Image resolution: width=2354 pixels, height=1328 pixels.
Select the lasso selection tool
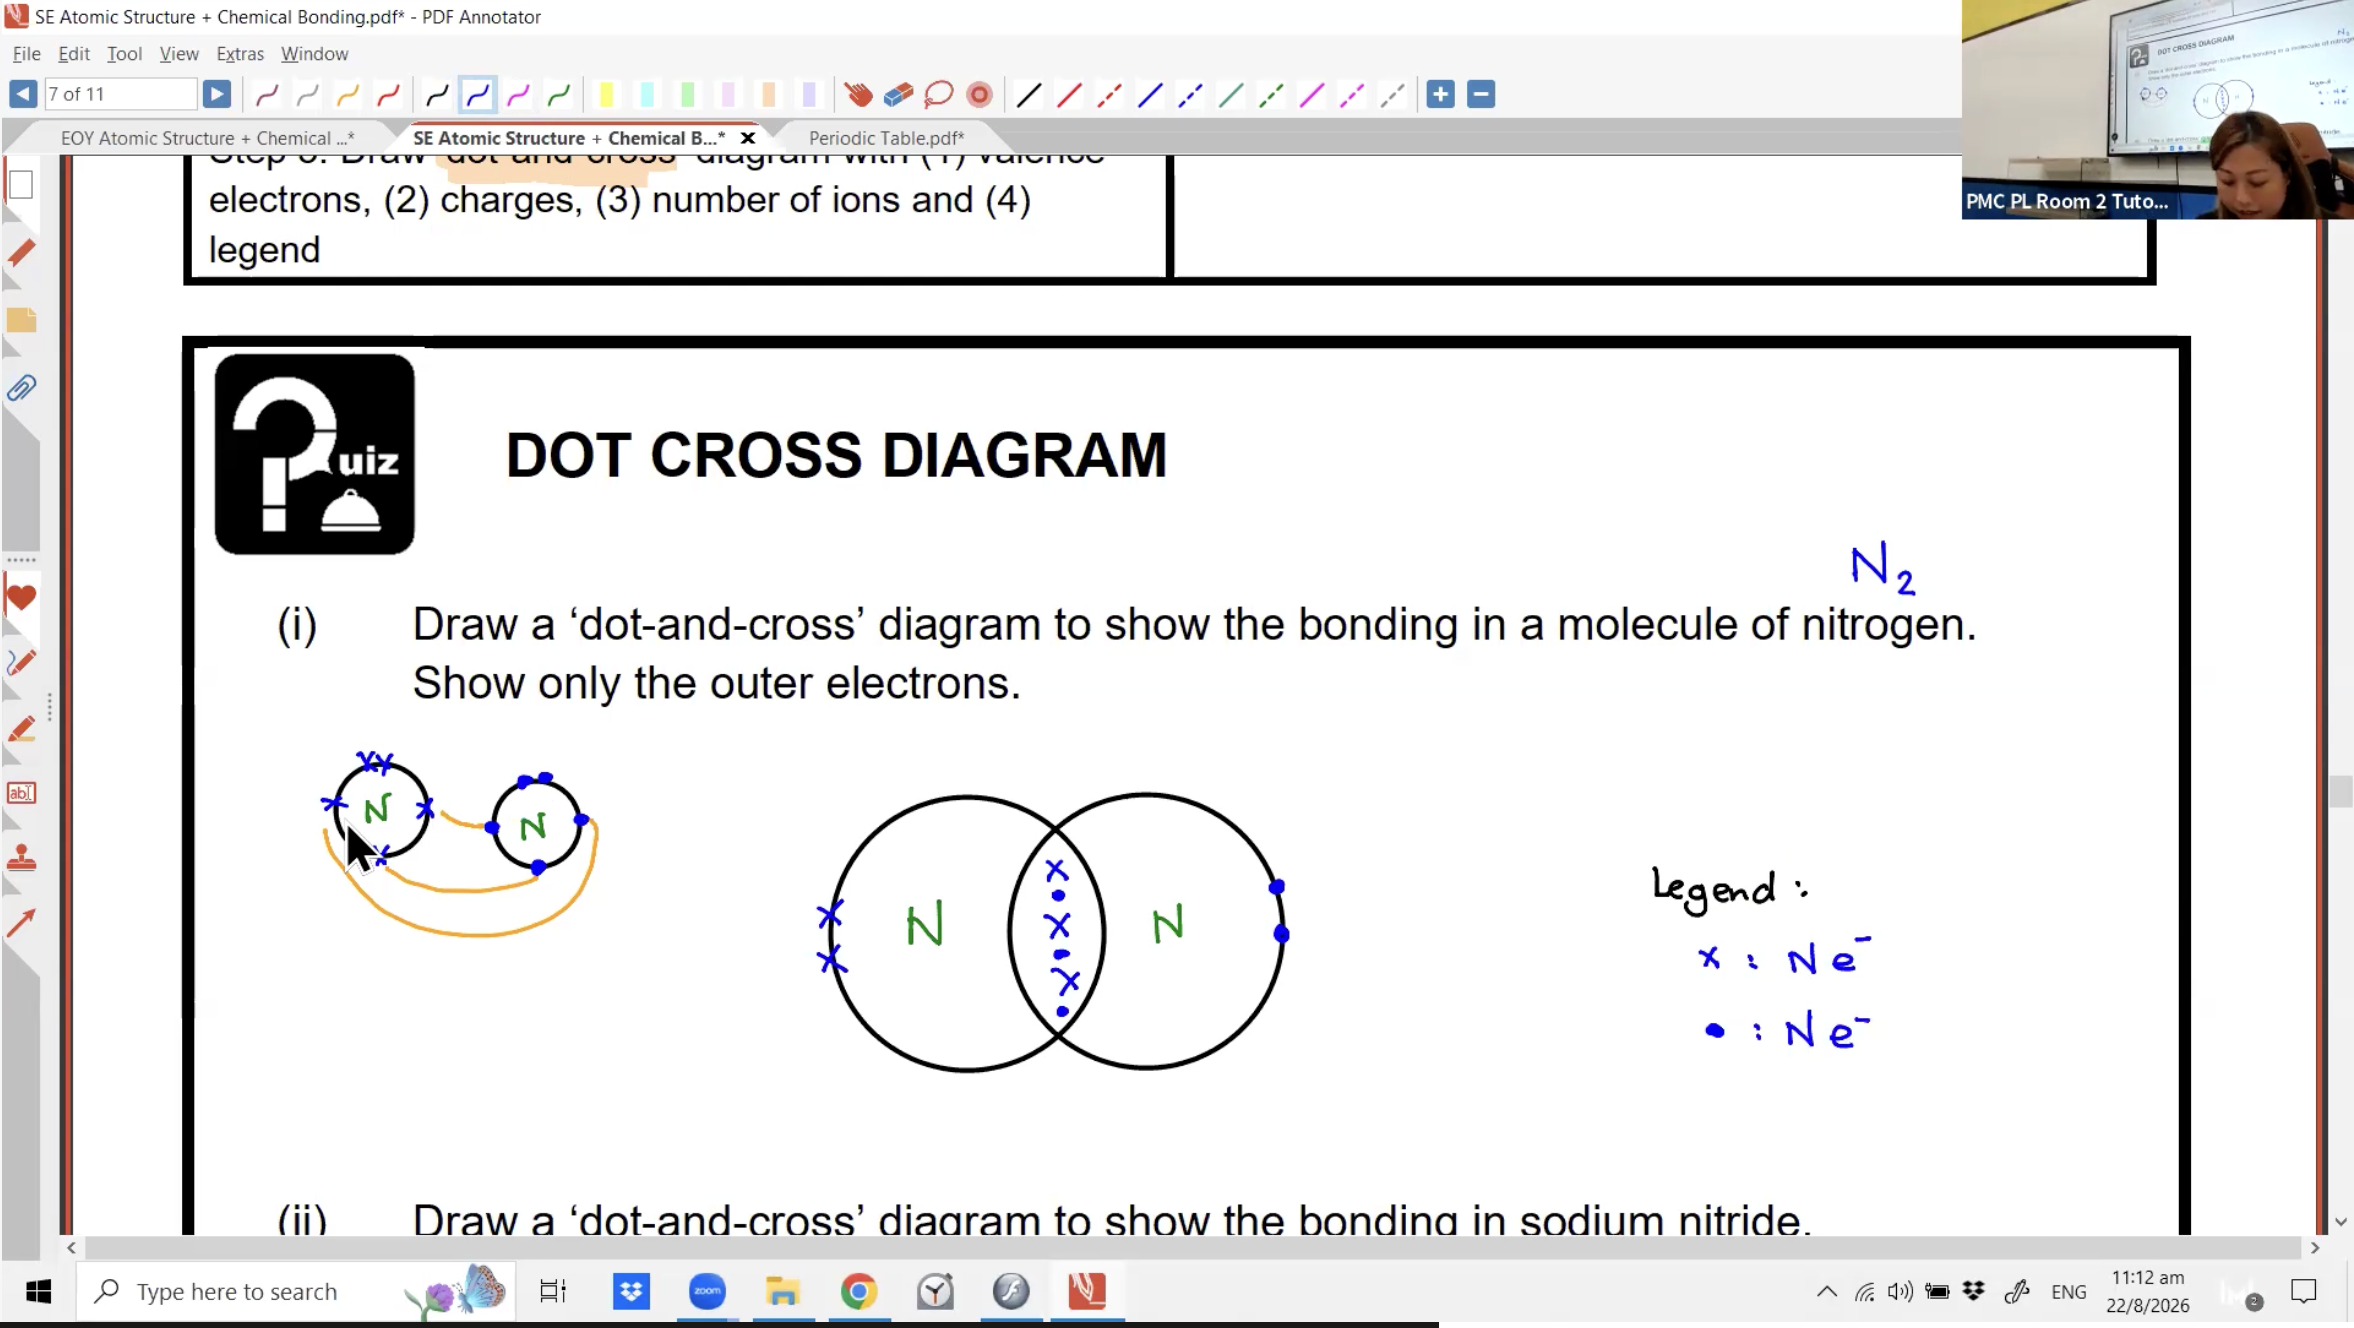coord(939,95)
